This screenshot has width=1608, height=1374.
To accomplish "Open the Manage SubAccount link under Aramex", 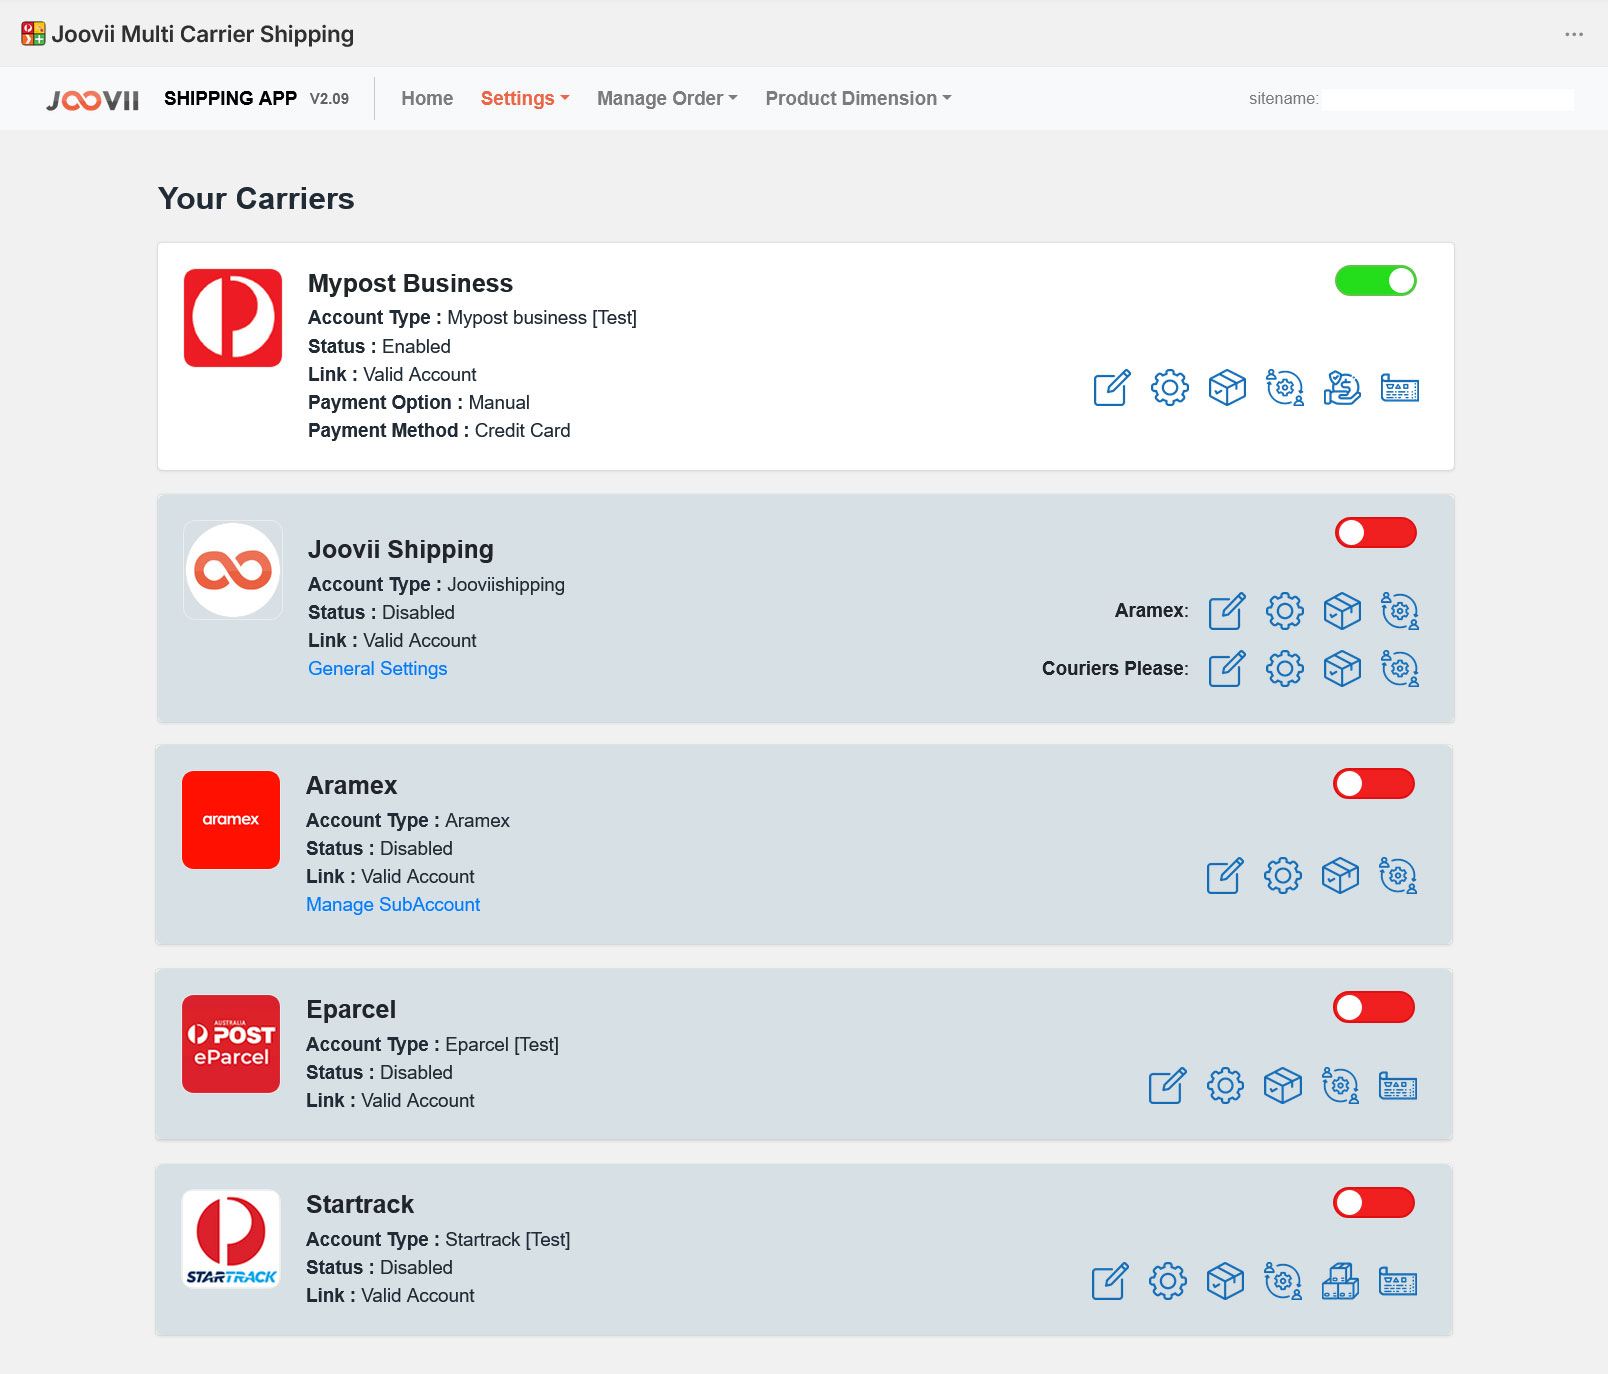I will click(x=393, y=904).
